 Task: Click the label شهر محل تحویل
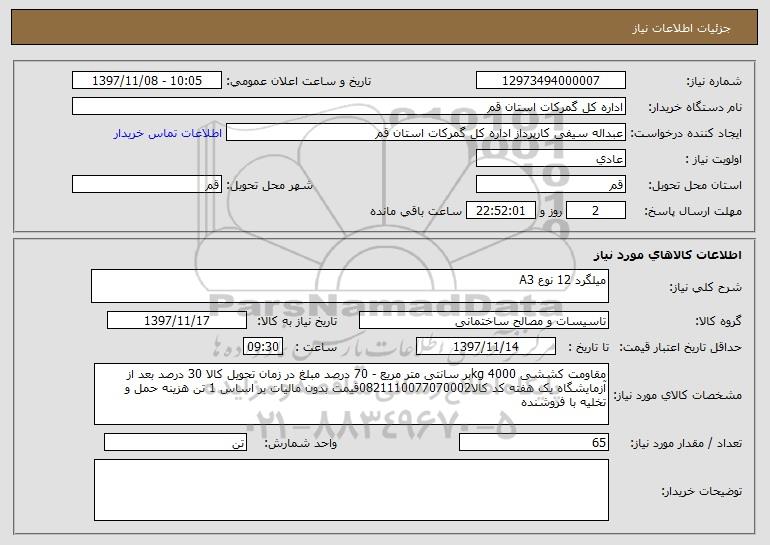point(269,186)
